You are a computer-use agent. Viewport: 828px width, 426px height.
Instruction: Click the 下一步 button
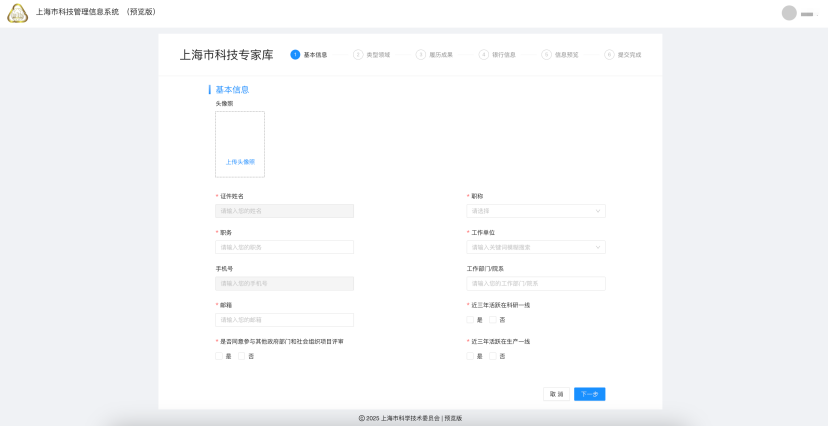click(x=589, y=394)
